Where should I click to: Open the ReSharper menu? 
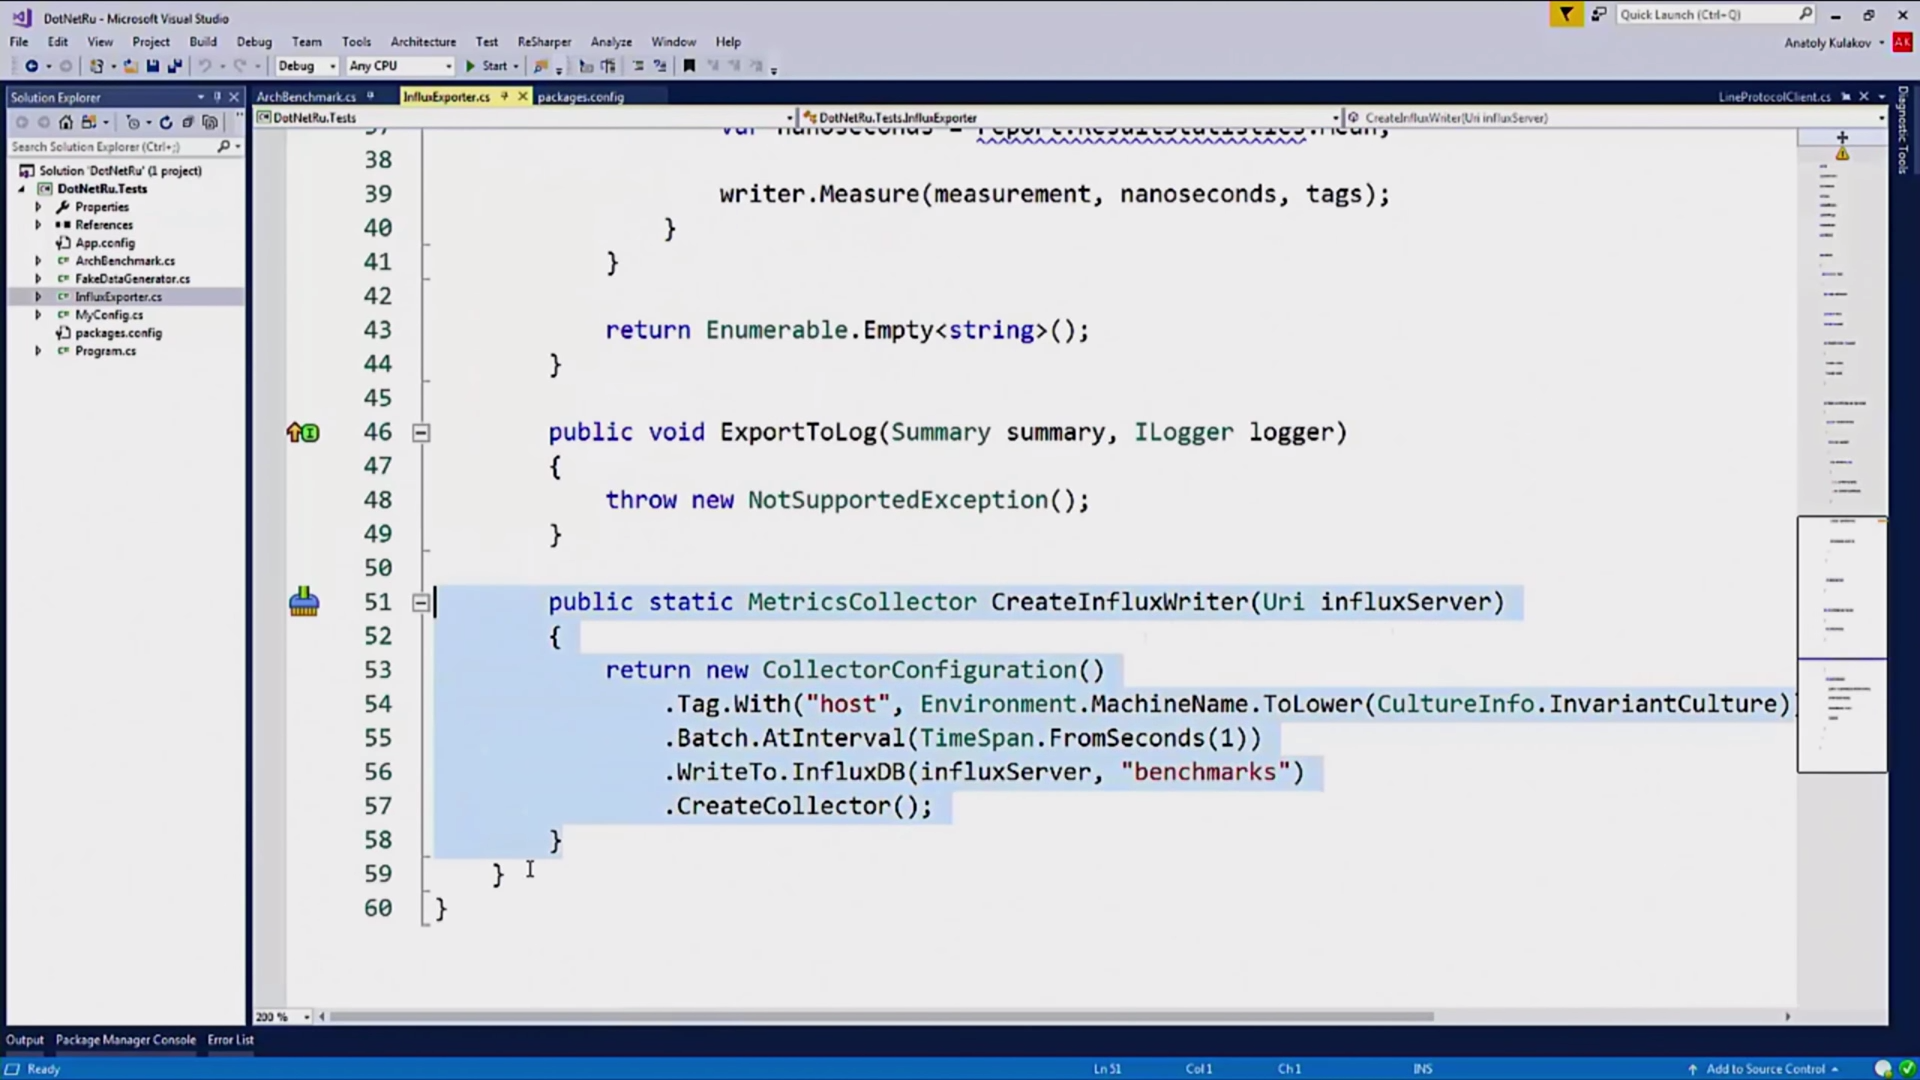point(544,42)
